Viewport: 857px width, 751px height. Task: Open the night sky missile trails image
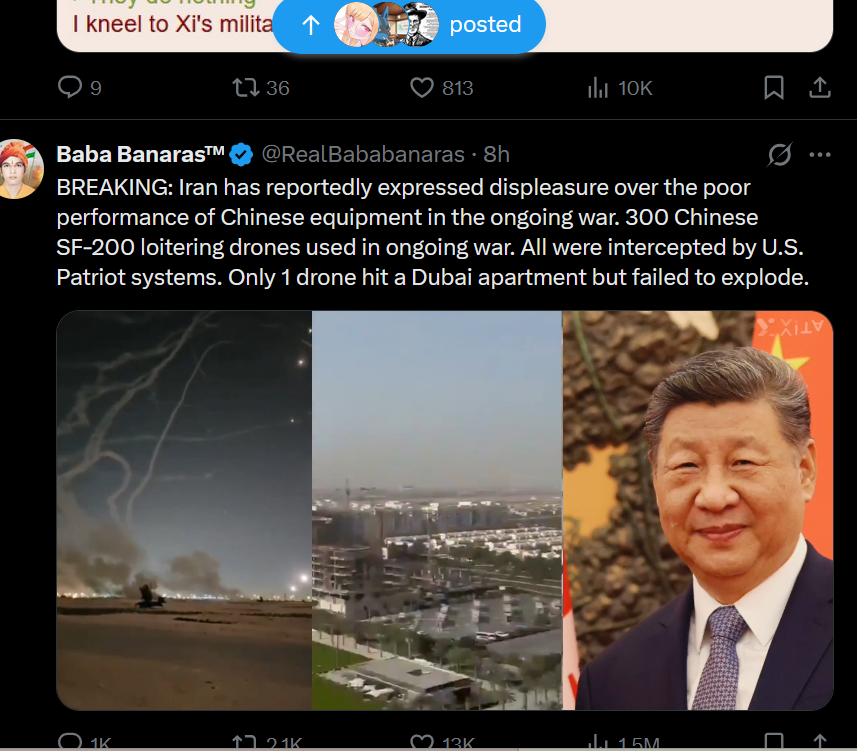184,511
